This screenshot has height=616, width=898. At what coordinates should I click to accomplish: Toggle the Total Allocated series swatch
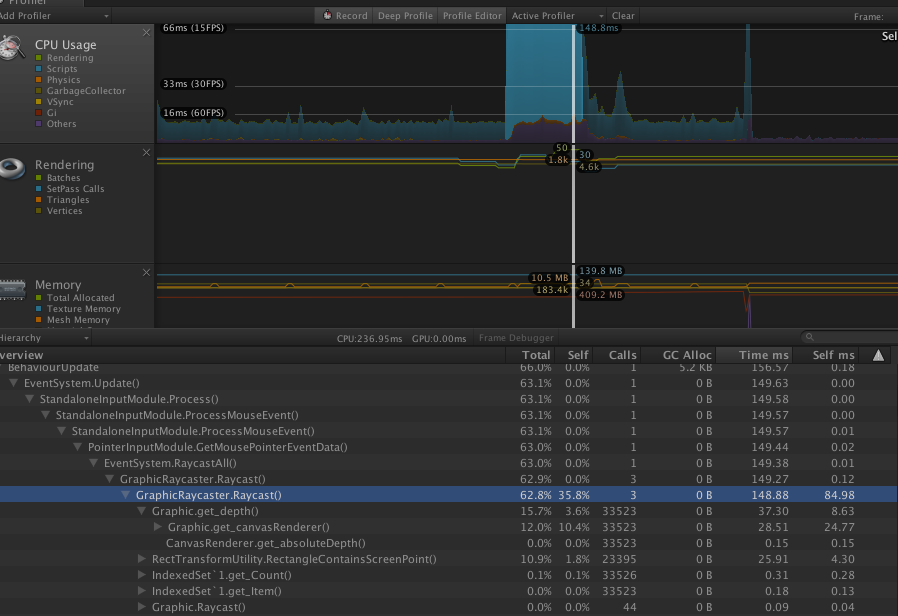tap(39, 298)
